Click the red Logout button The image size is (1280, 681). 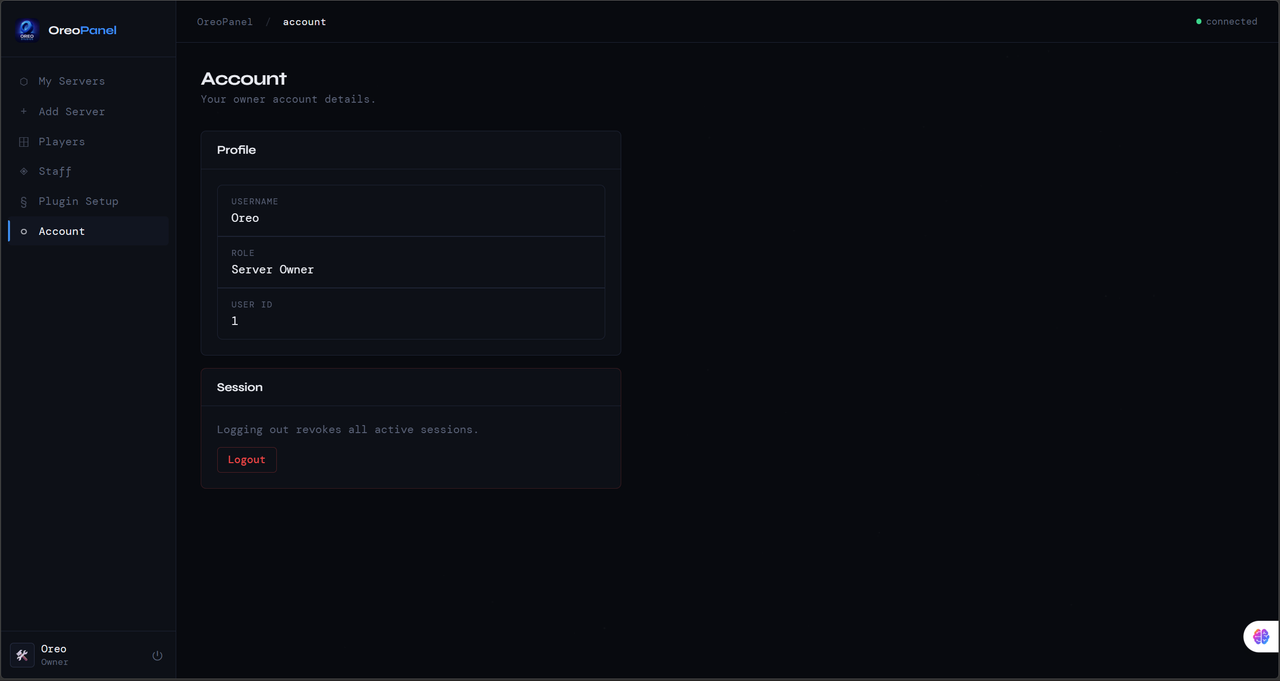point(247,460)
